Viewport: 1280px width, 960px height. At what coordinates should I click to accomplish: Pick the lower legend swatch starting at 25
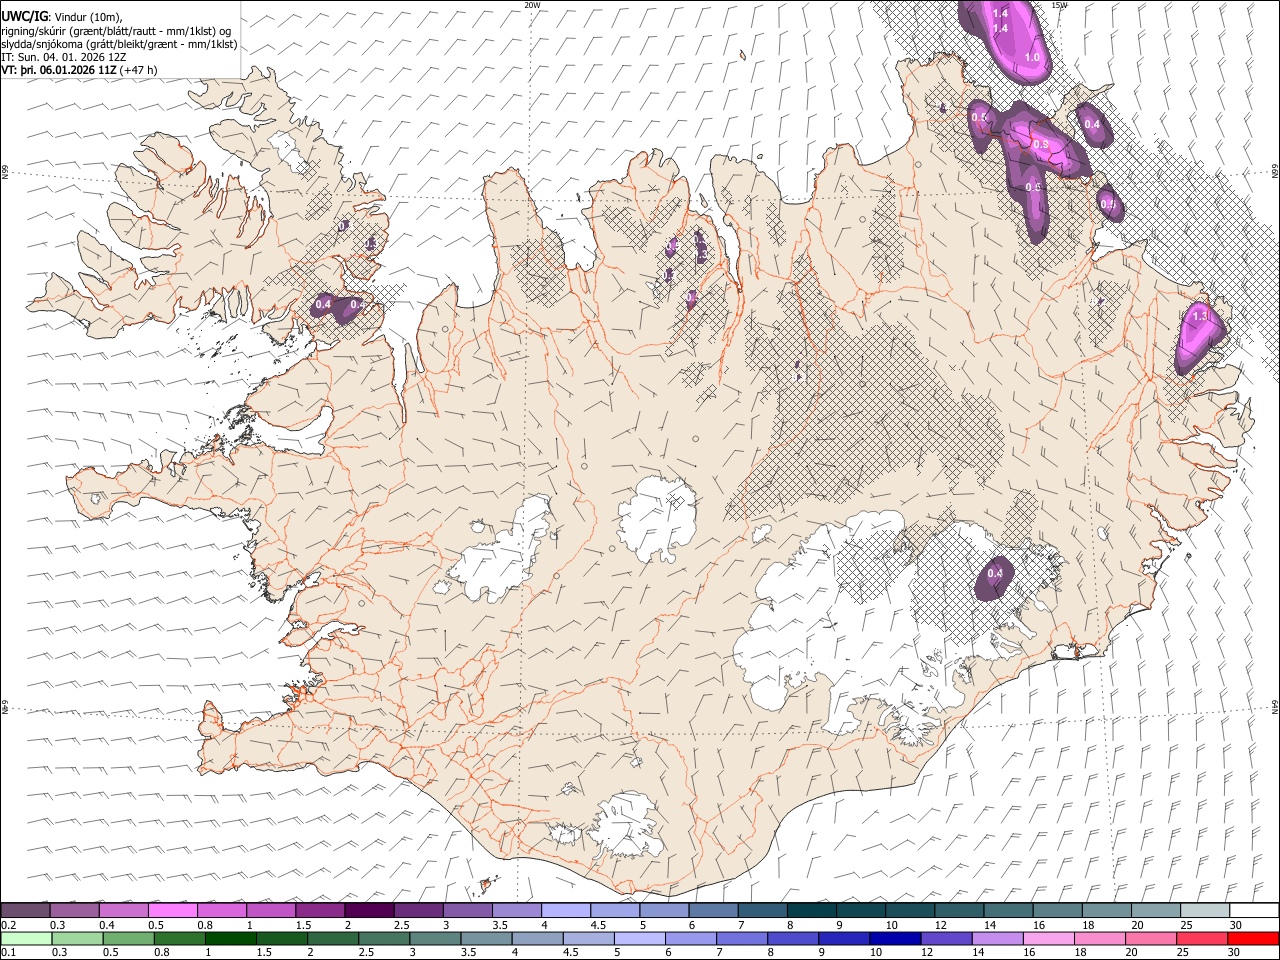pos(1201,938)
